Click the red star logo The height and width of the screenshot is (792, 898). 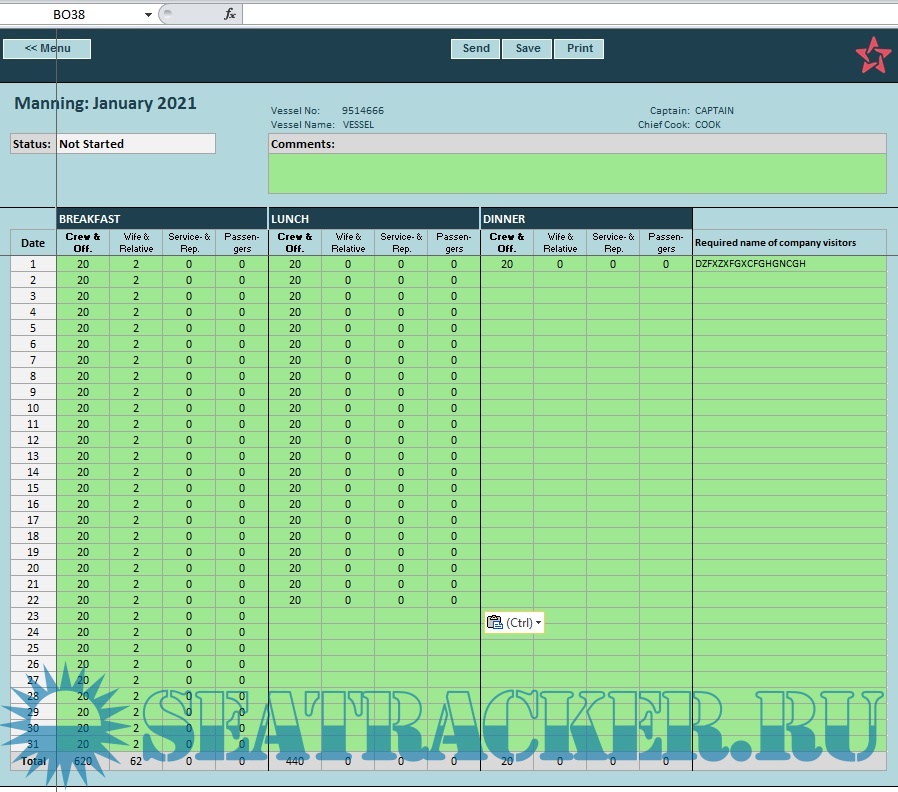pos(872,55)
